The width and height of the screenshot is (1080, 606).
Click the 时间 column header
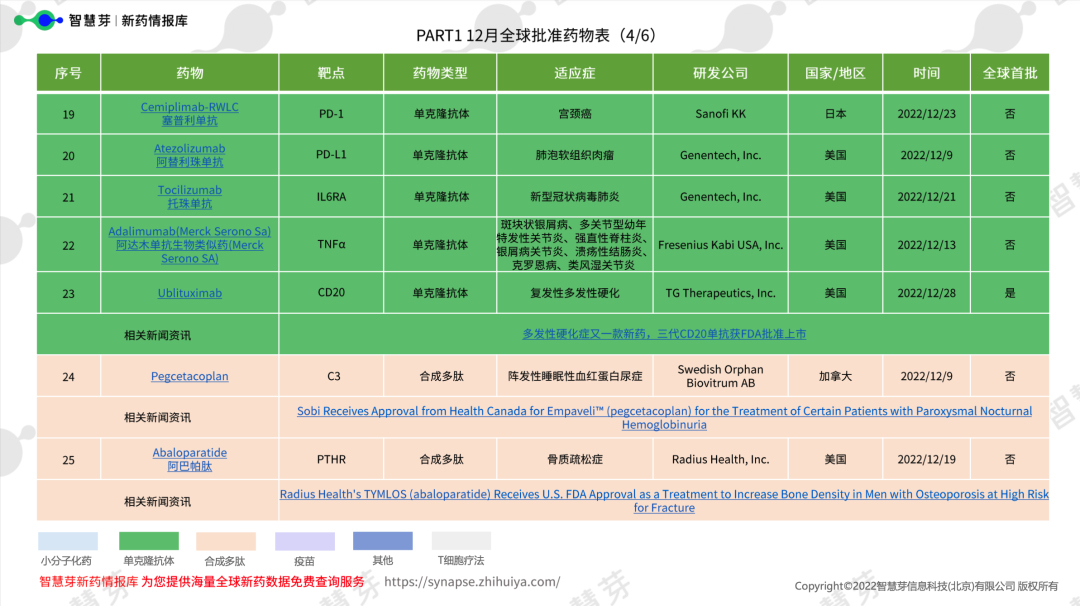tap(926, 73)
